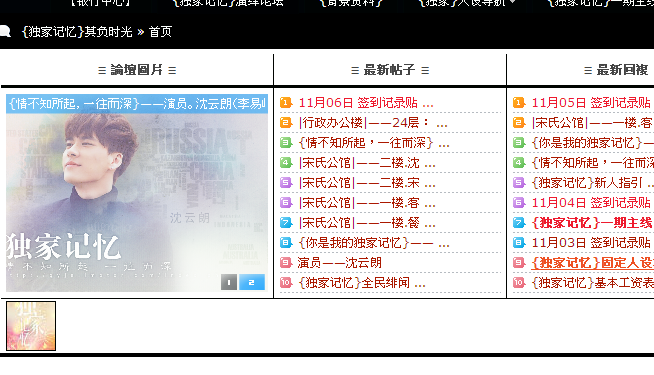The height and width of the screenshot is (375, 654).
Task: Open the 11月06日 签到记录贴 post
Action: pyautogui.click(x=366, y=103)
